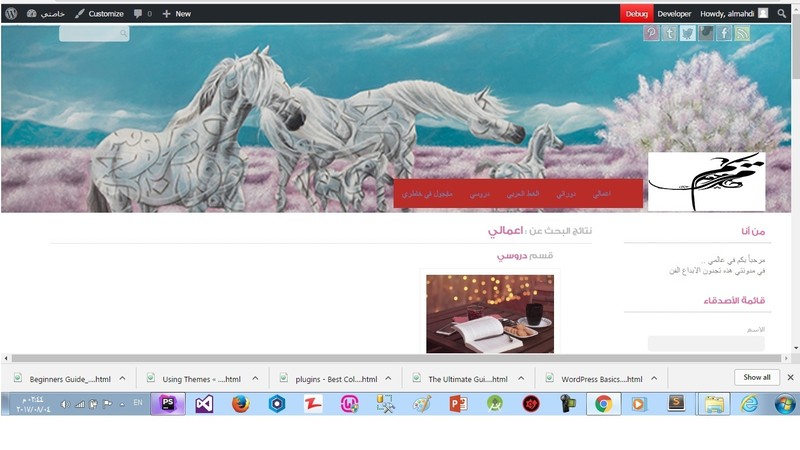Open the Windows Start button
This screenshot has height=450, width=800.
click(785, 404)
